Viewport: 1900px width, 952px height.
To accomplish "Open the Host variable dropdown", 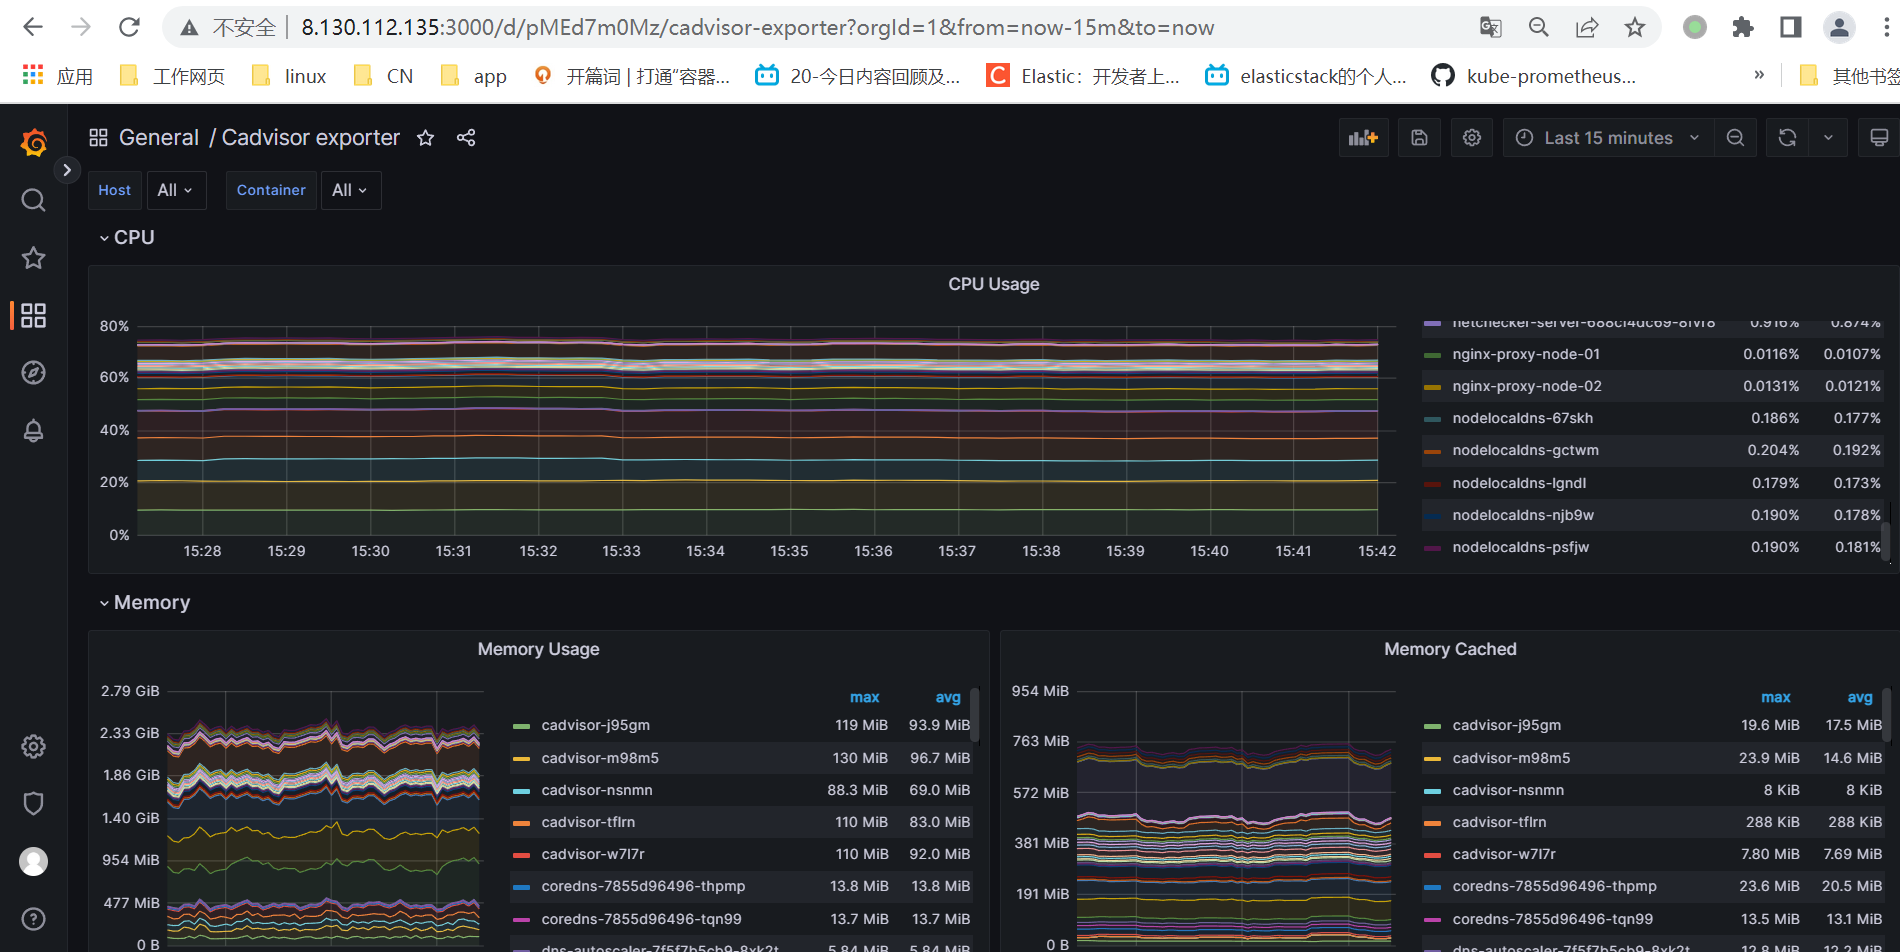I will 176,190.
